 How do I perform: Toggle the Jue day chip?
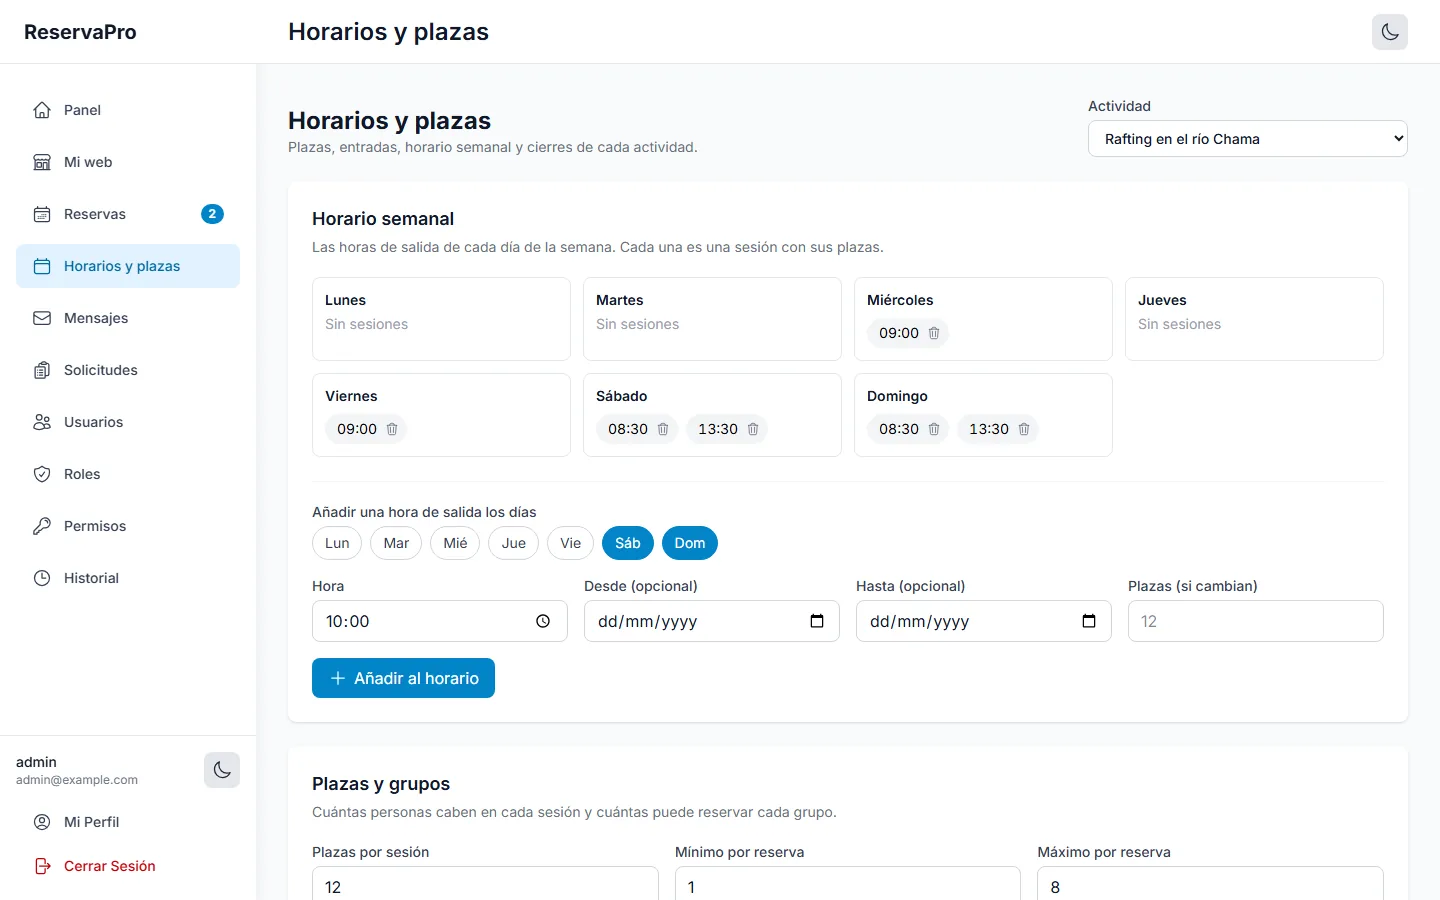(x=514, y=543)
